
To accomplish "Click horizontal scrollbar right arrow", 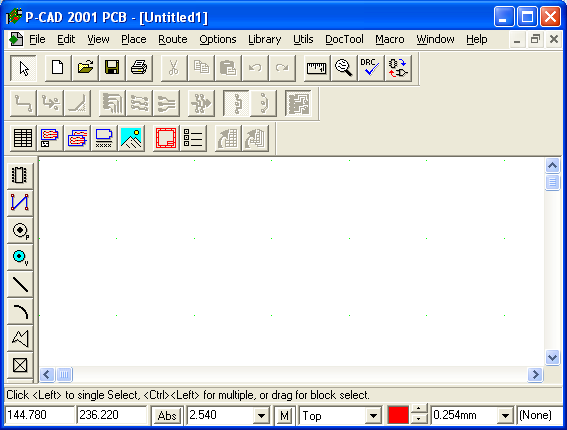I will click(x=535, y=374).
